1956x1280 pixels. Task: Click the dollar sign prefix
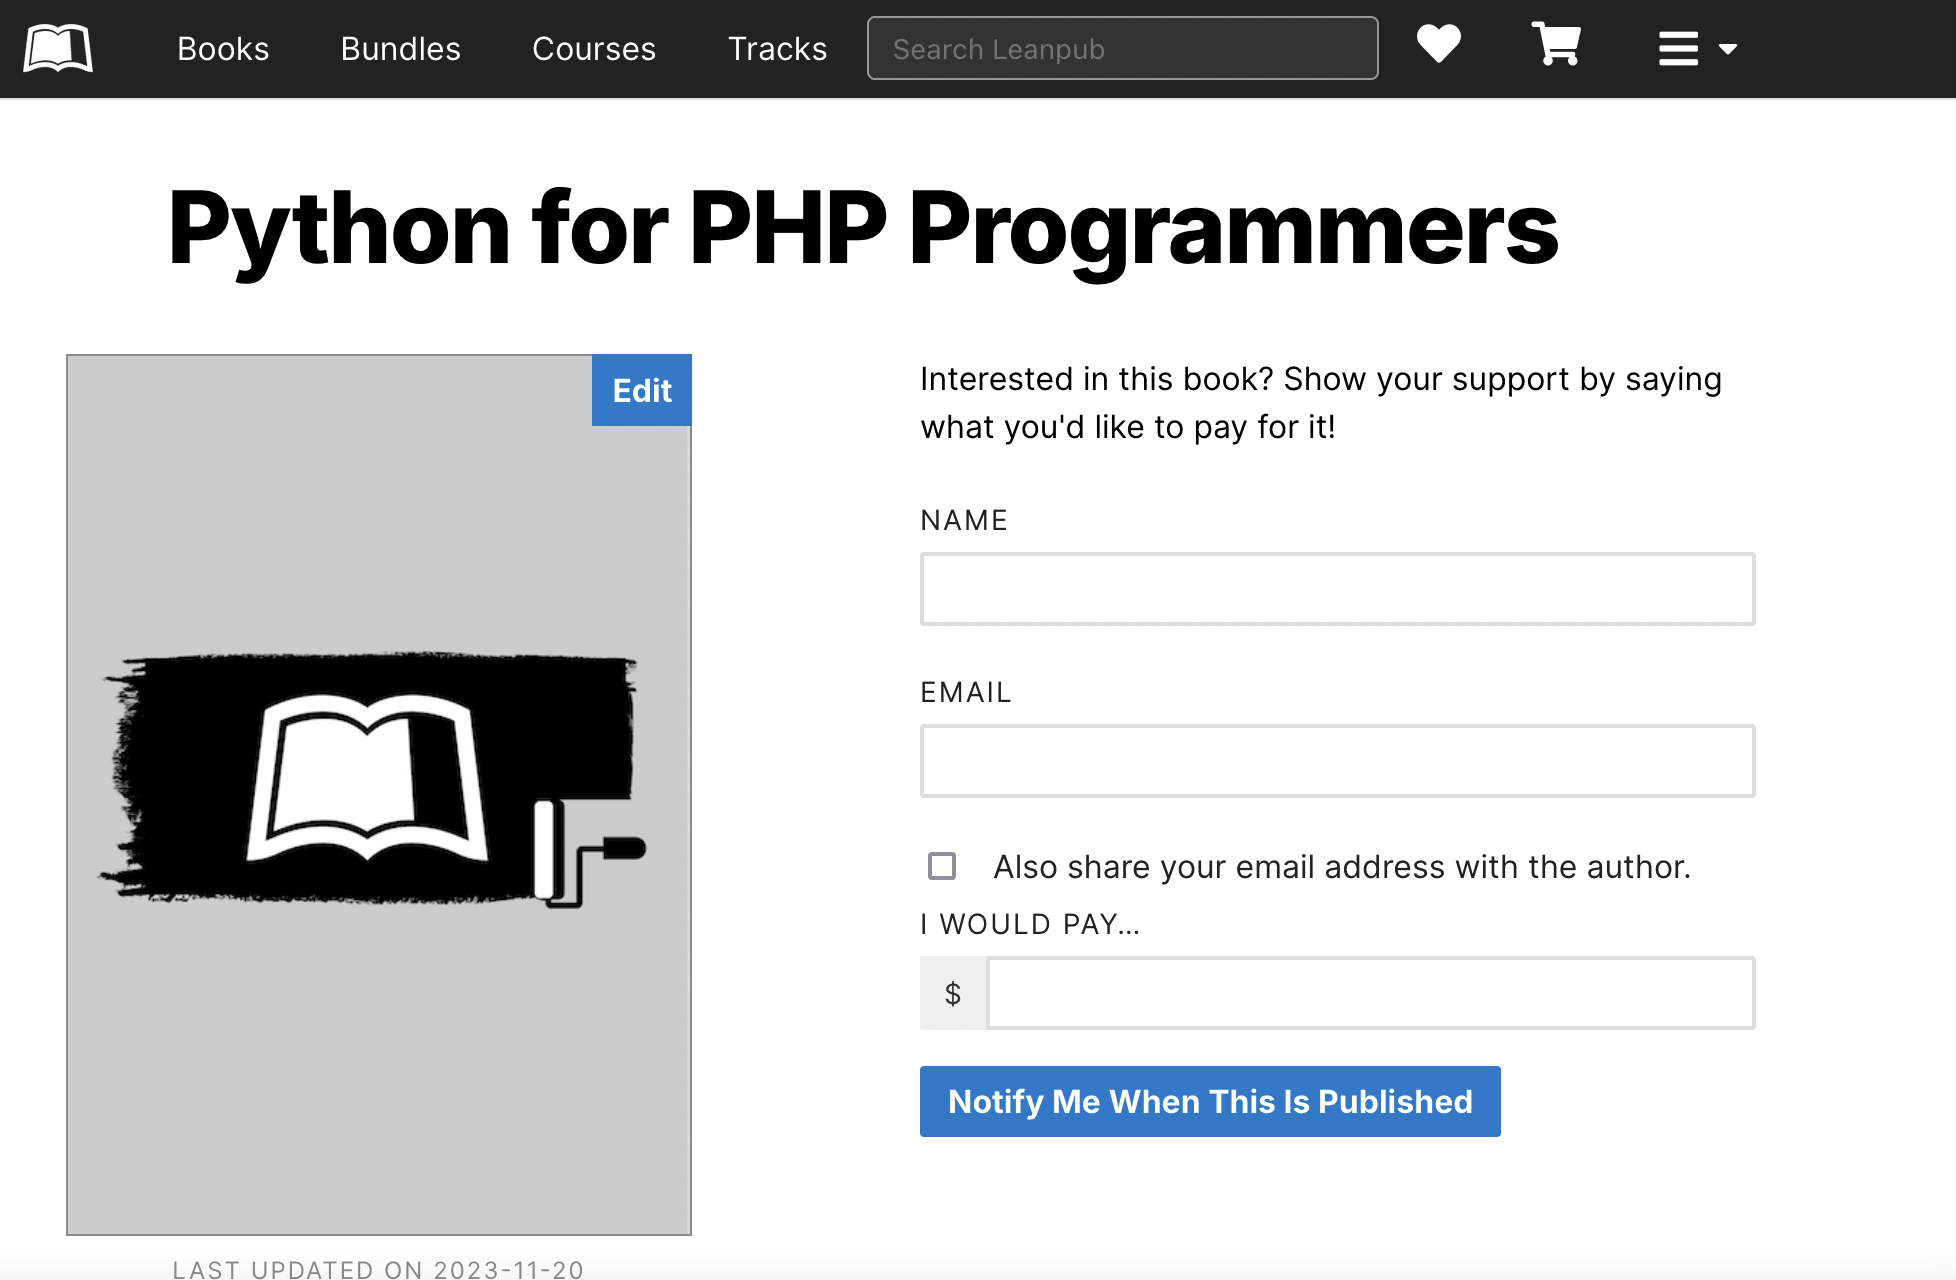coord(953,993)
